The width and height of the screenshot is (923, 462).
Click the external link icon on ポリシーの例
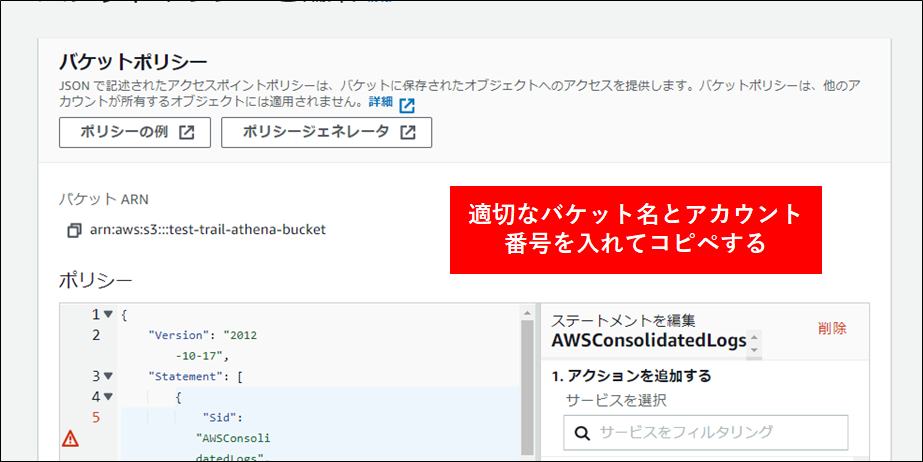point(187,132)
